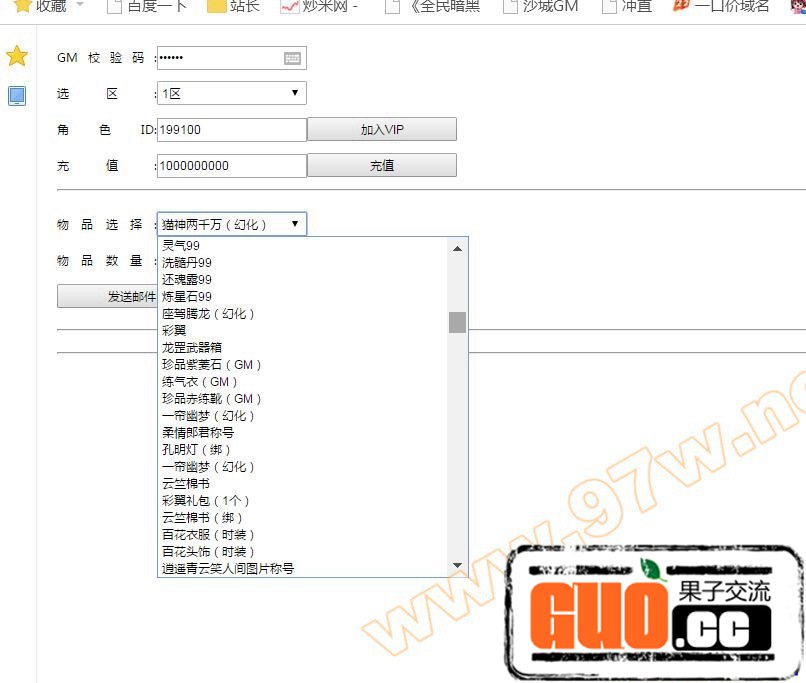This screenshot has width=806, height=683.
Task: Click the 角色ID input field
Action: (x=231, y=130)
